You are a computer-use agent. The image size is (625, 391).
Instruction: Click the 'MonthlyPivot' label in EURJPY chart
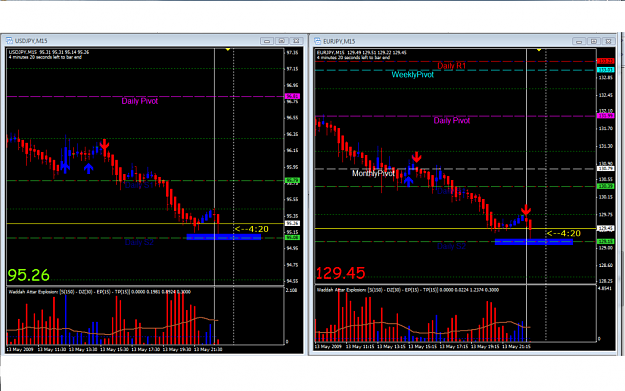[373, 173]
